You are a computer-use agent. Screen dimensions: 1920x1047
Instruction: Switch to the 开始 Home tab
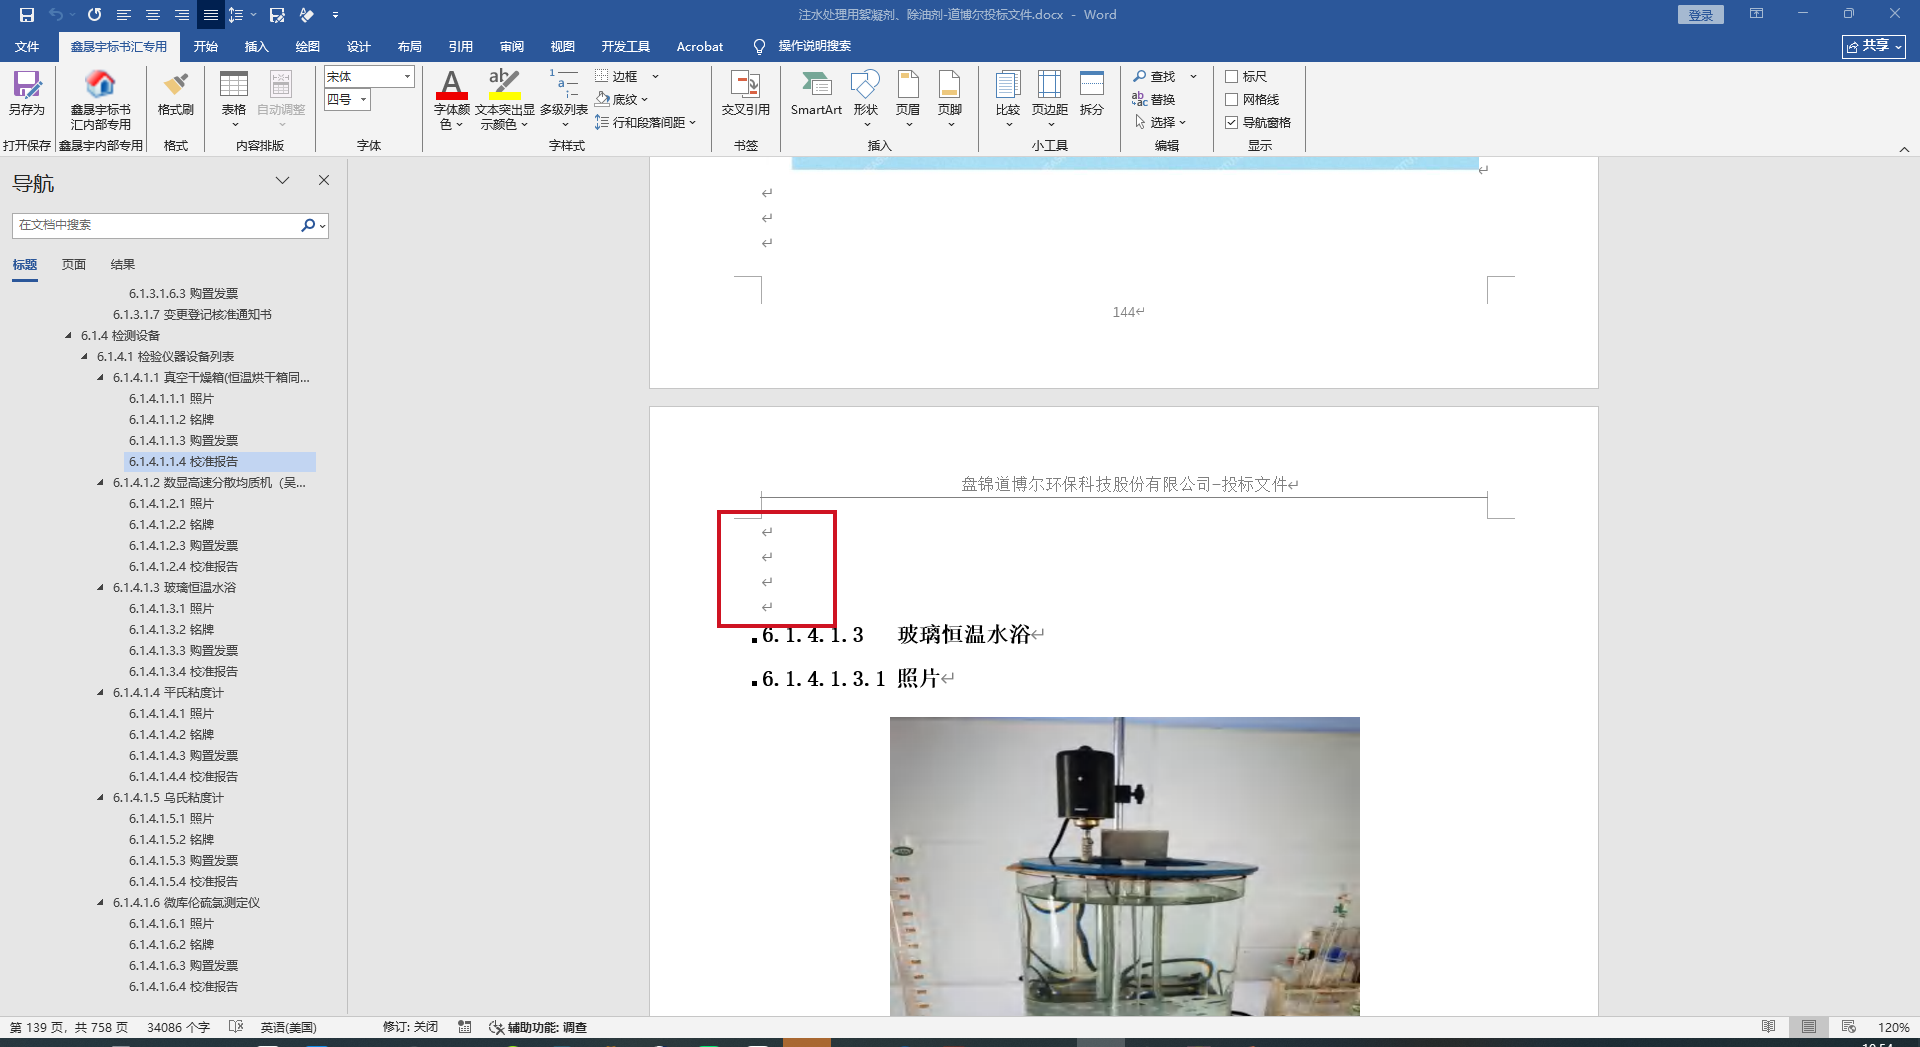coord(206,46)
